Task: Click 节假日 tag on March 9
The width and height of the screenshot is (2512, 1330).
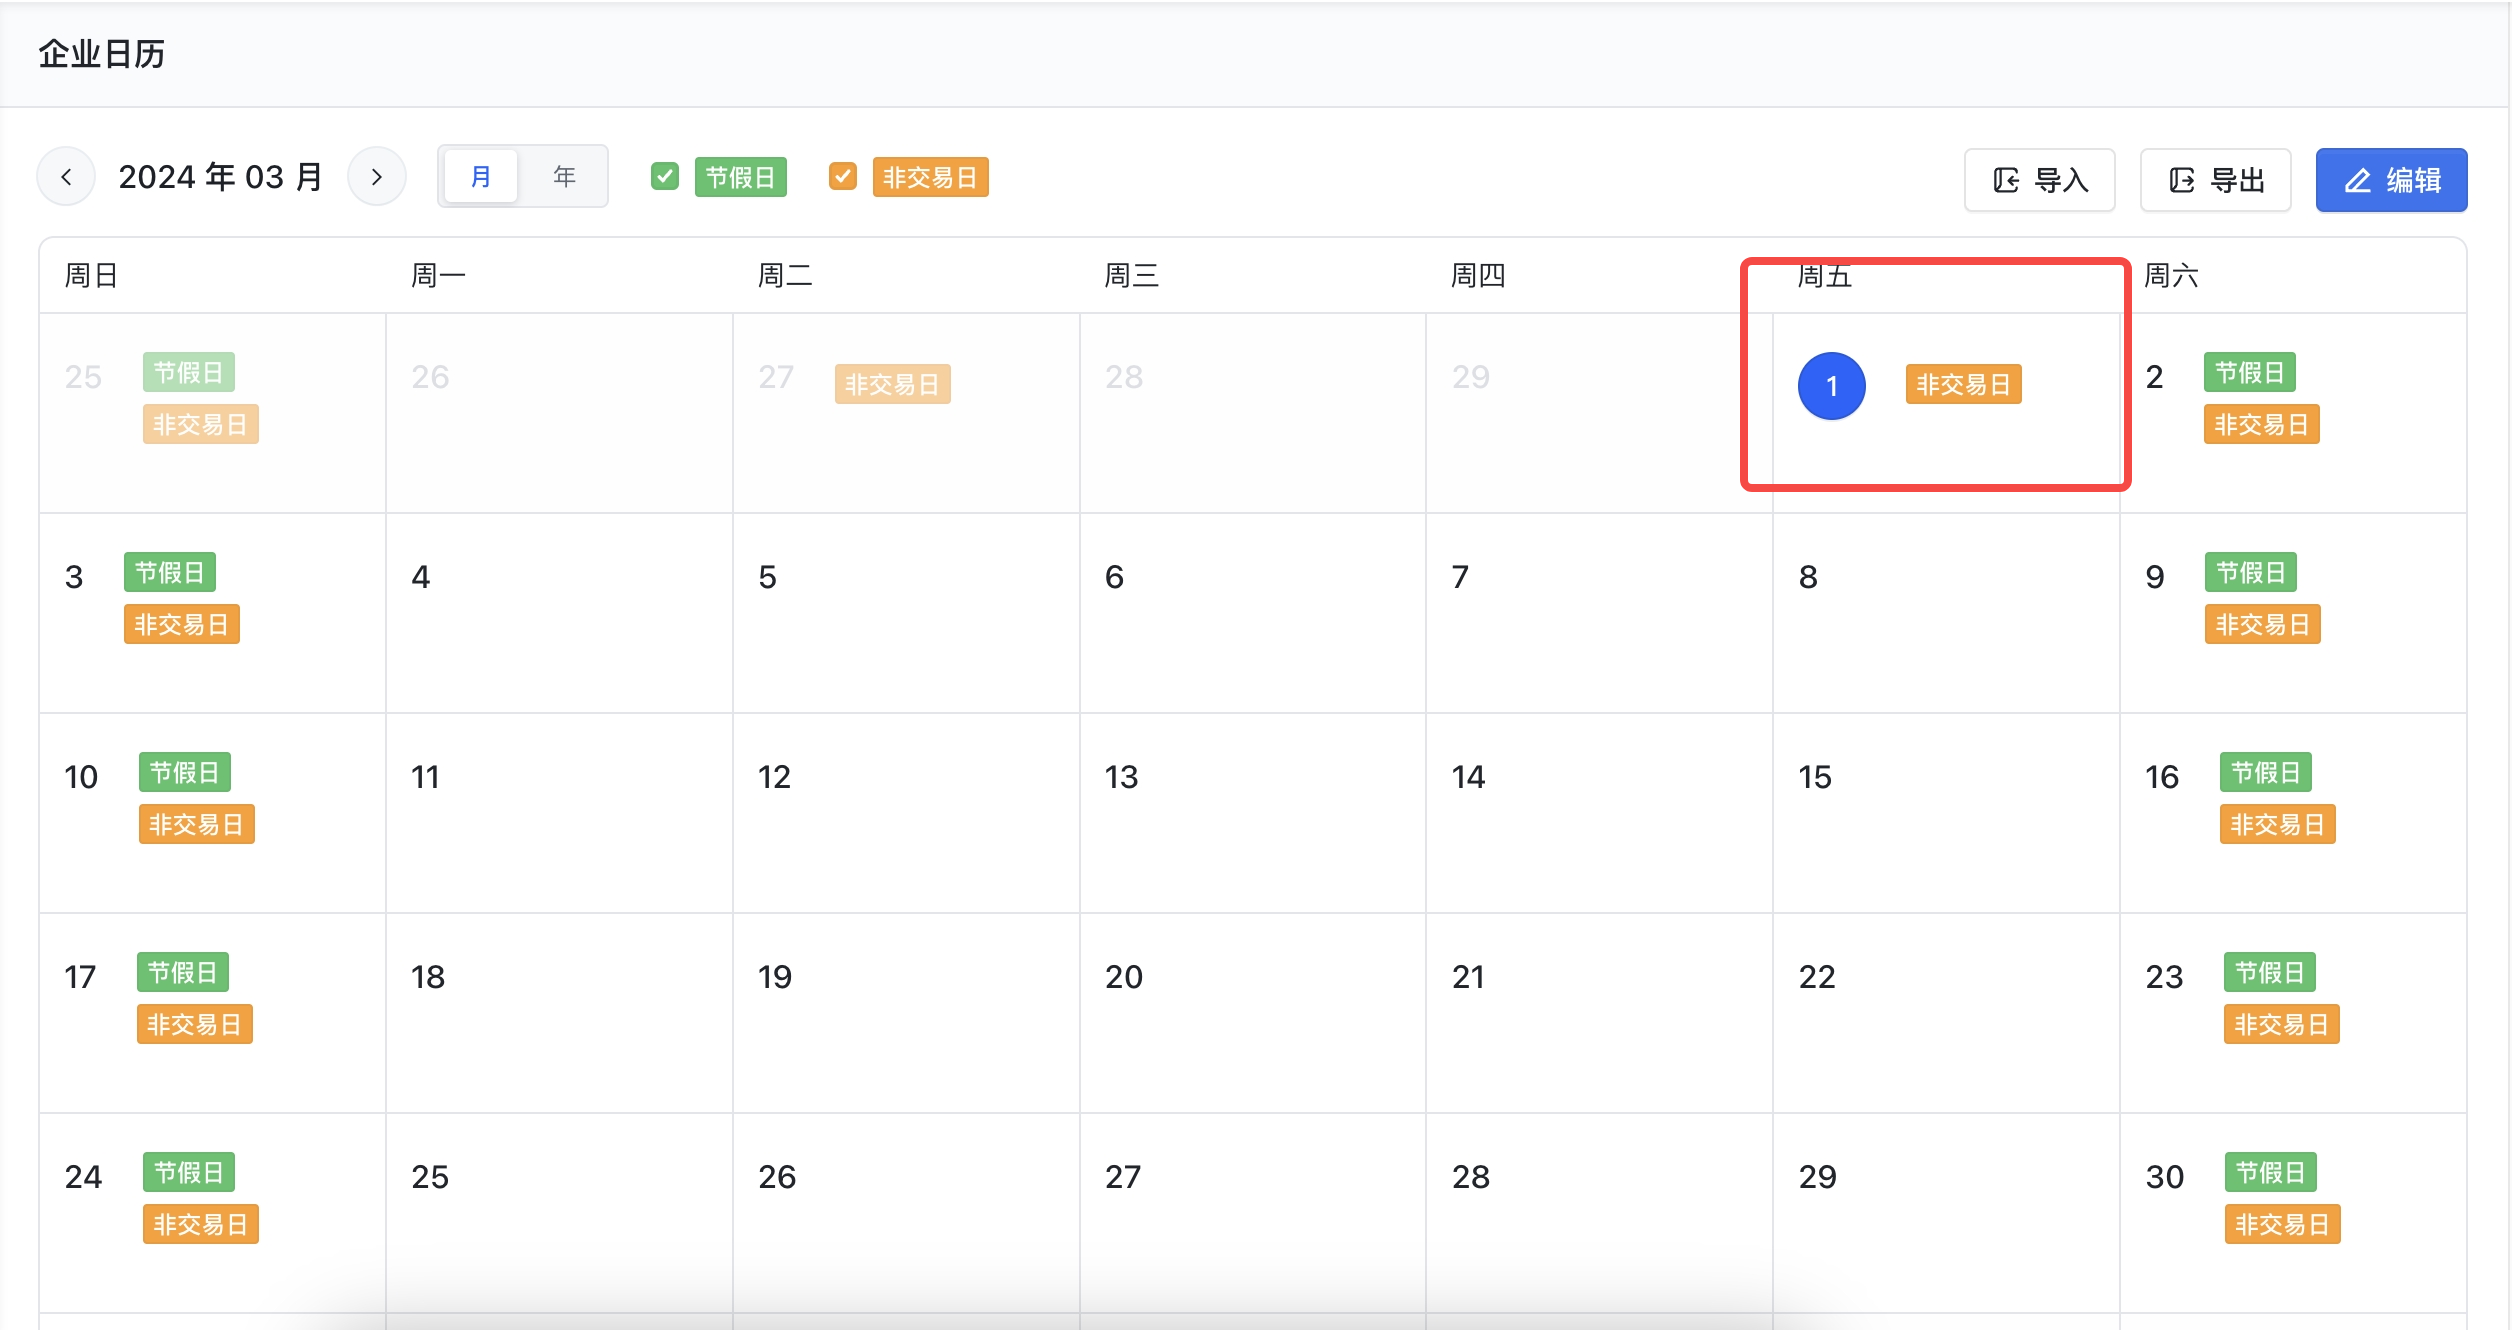Action: tap(2251, 573)
